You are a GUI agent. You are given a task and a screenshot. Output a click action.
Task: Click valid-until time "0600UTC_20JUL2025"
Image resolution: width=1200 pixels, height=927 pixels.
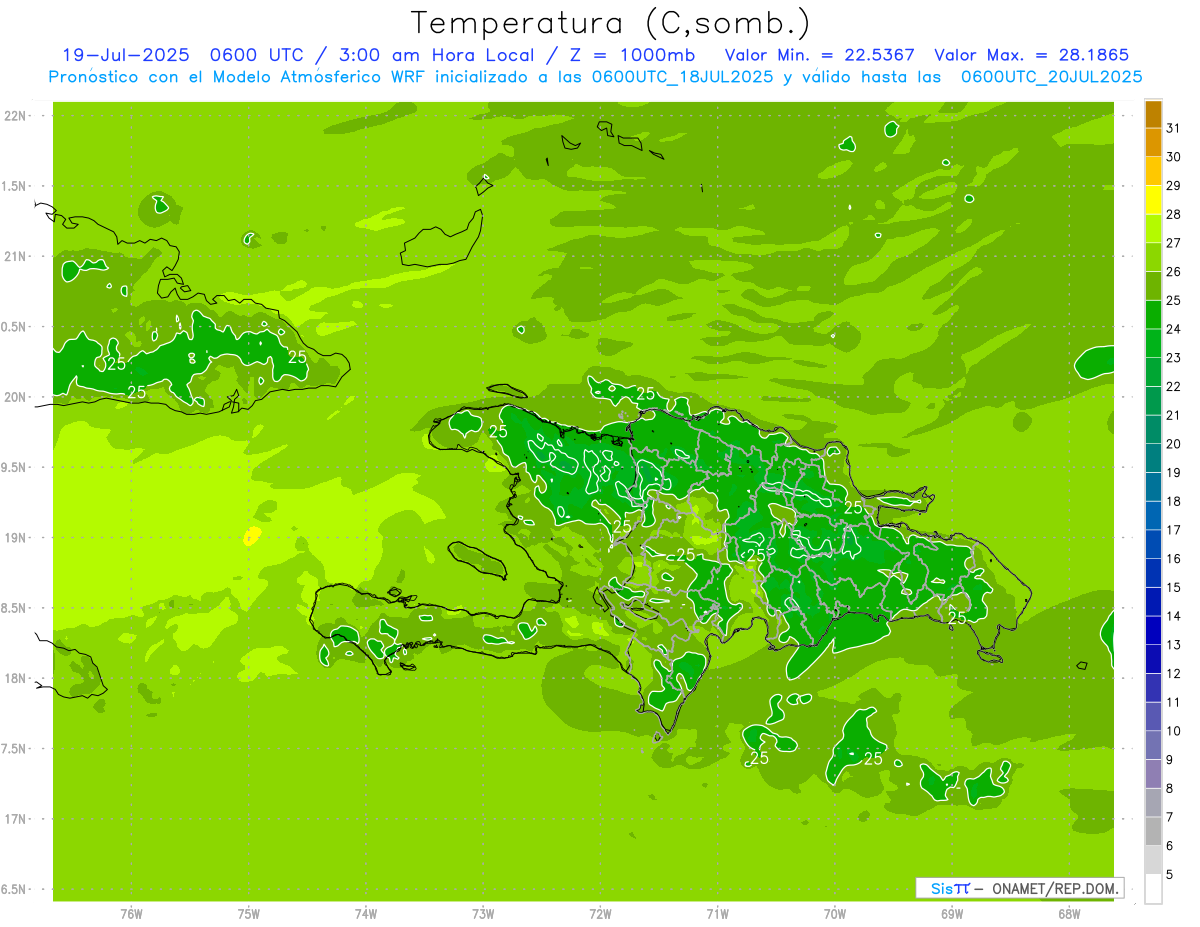pos(1051,76)
